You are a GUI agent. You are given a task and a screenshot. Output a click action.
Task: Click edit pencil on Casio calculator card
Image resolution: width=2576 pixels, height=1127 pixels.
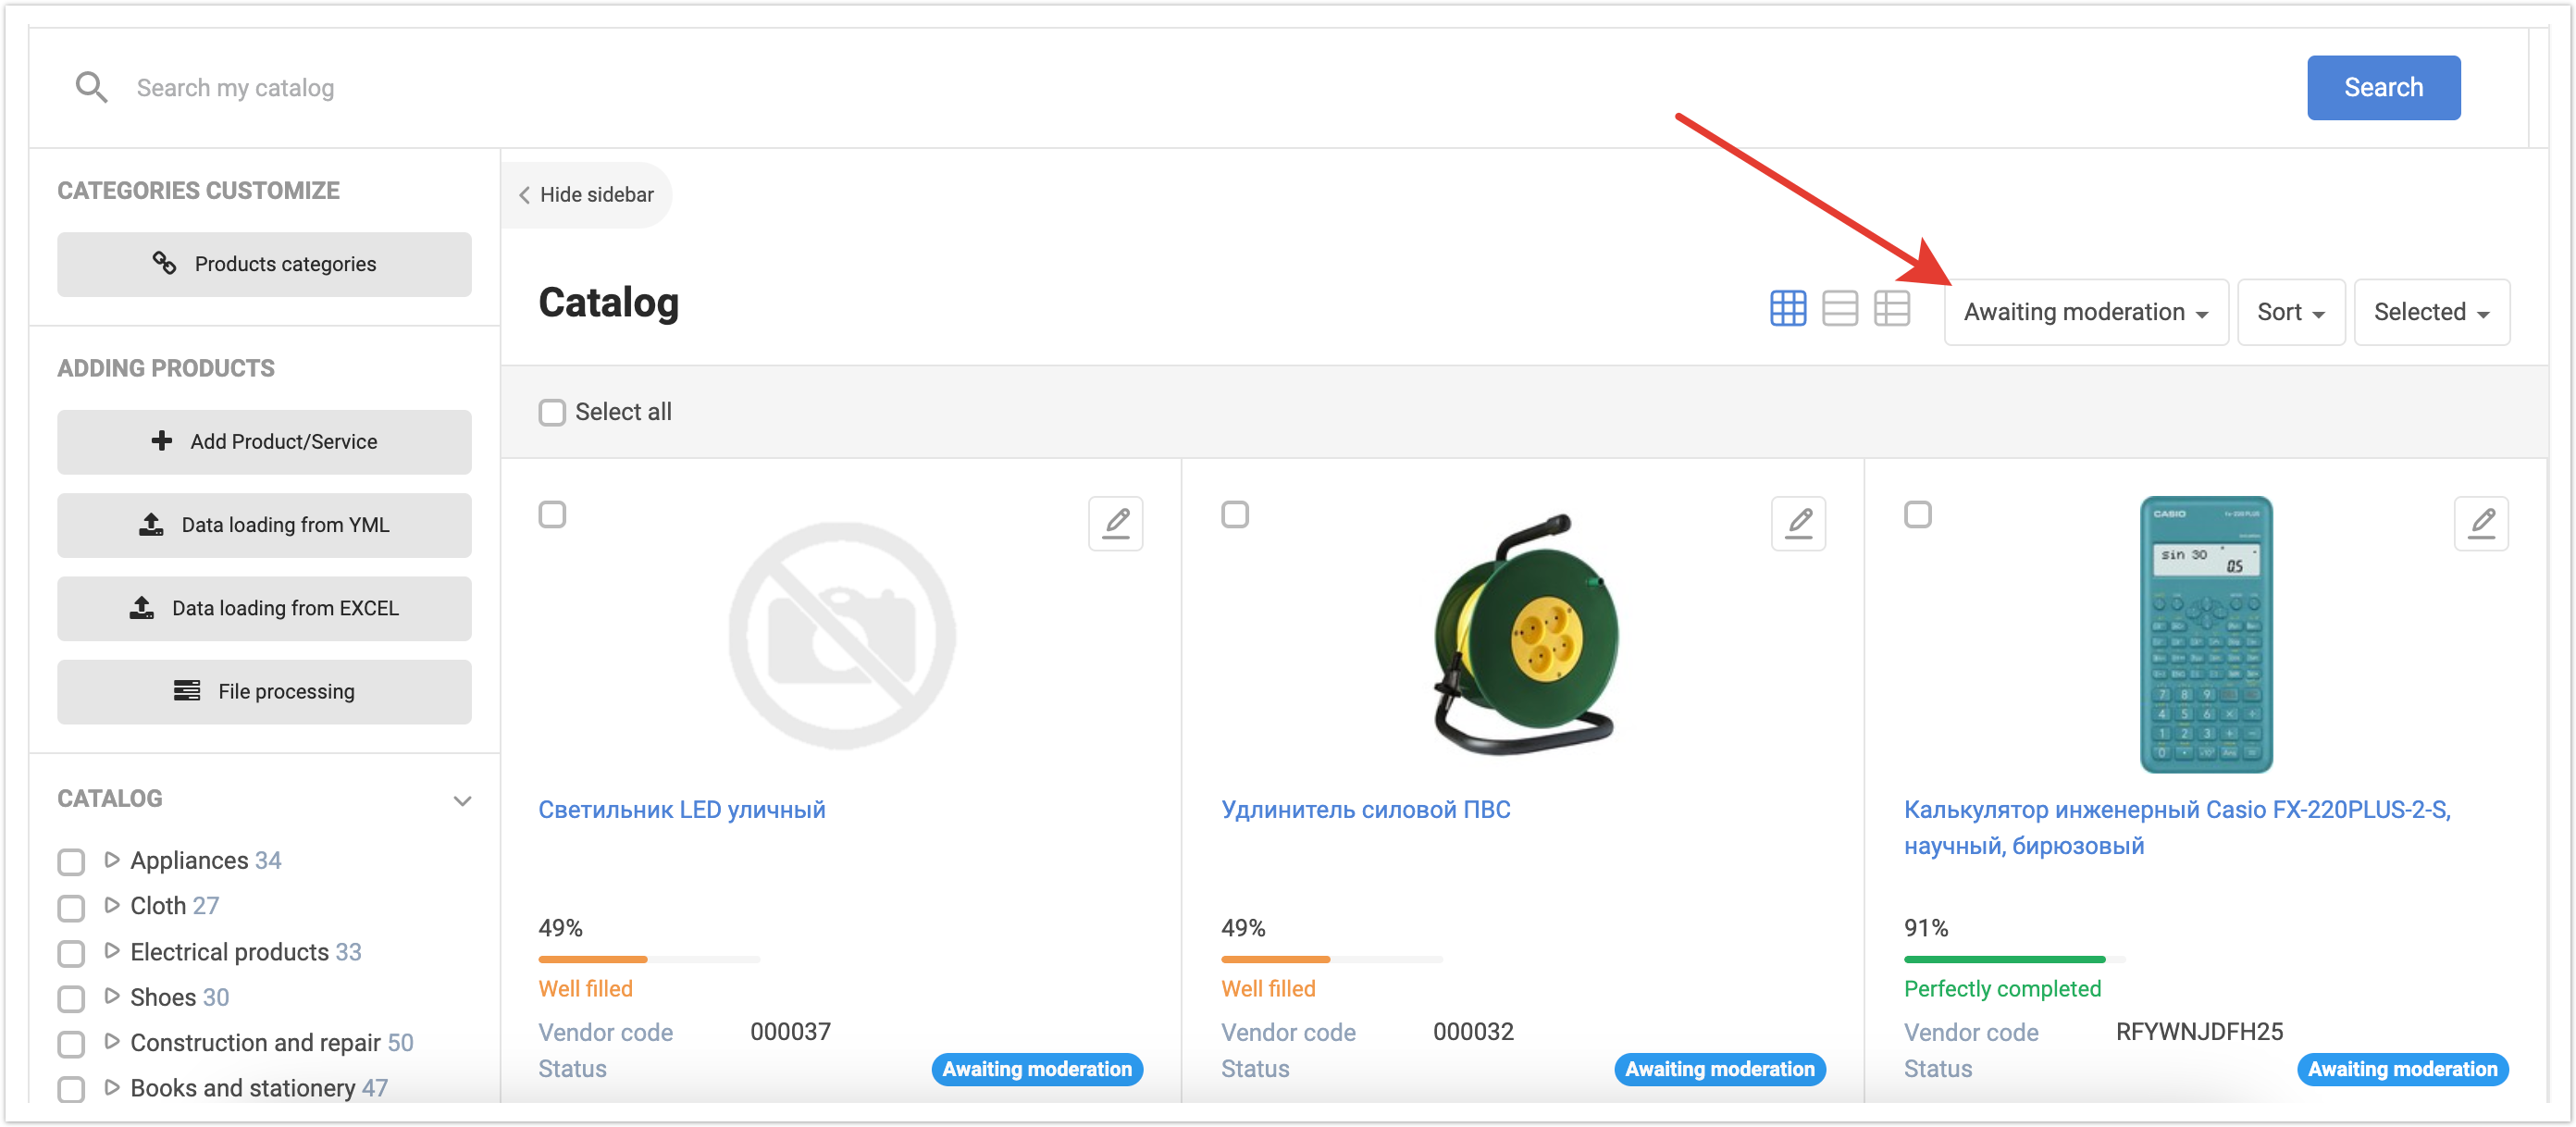[x=2480, y=523]
